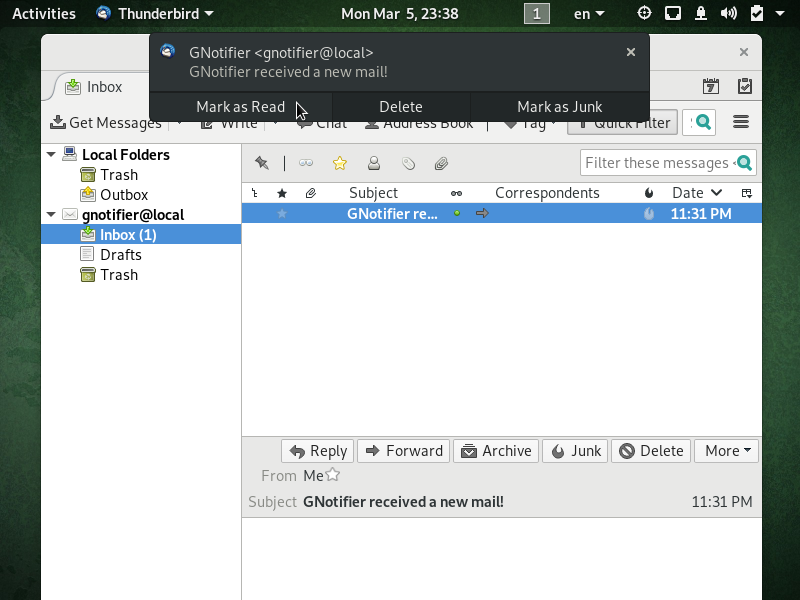
Task: Mark the notification mail as junk
Action: pos(560,107)
